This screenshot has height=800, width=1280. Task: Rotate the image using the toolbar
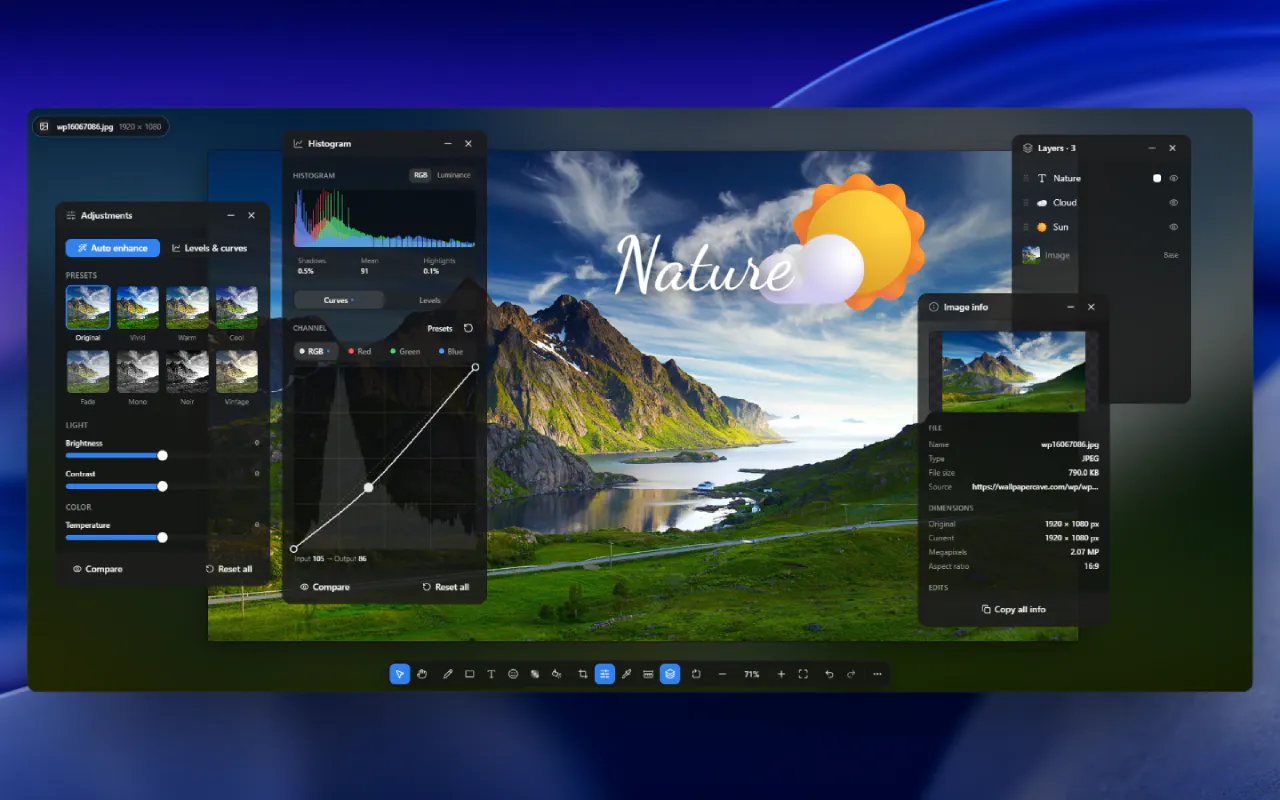(696, 674)
